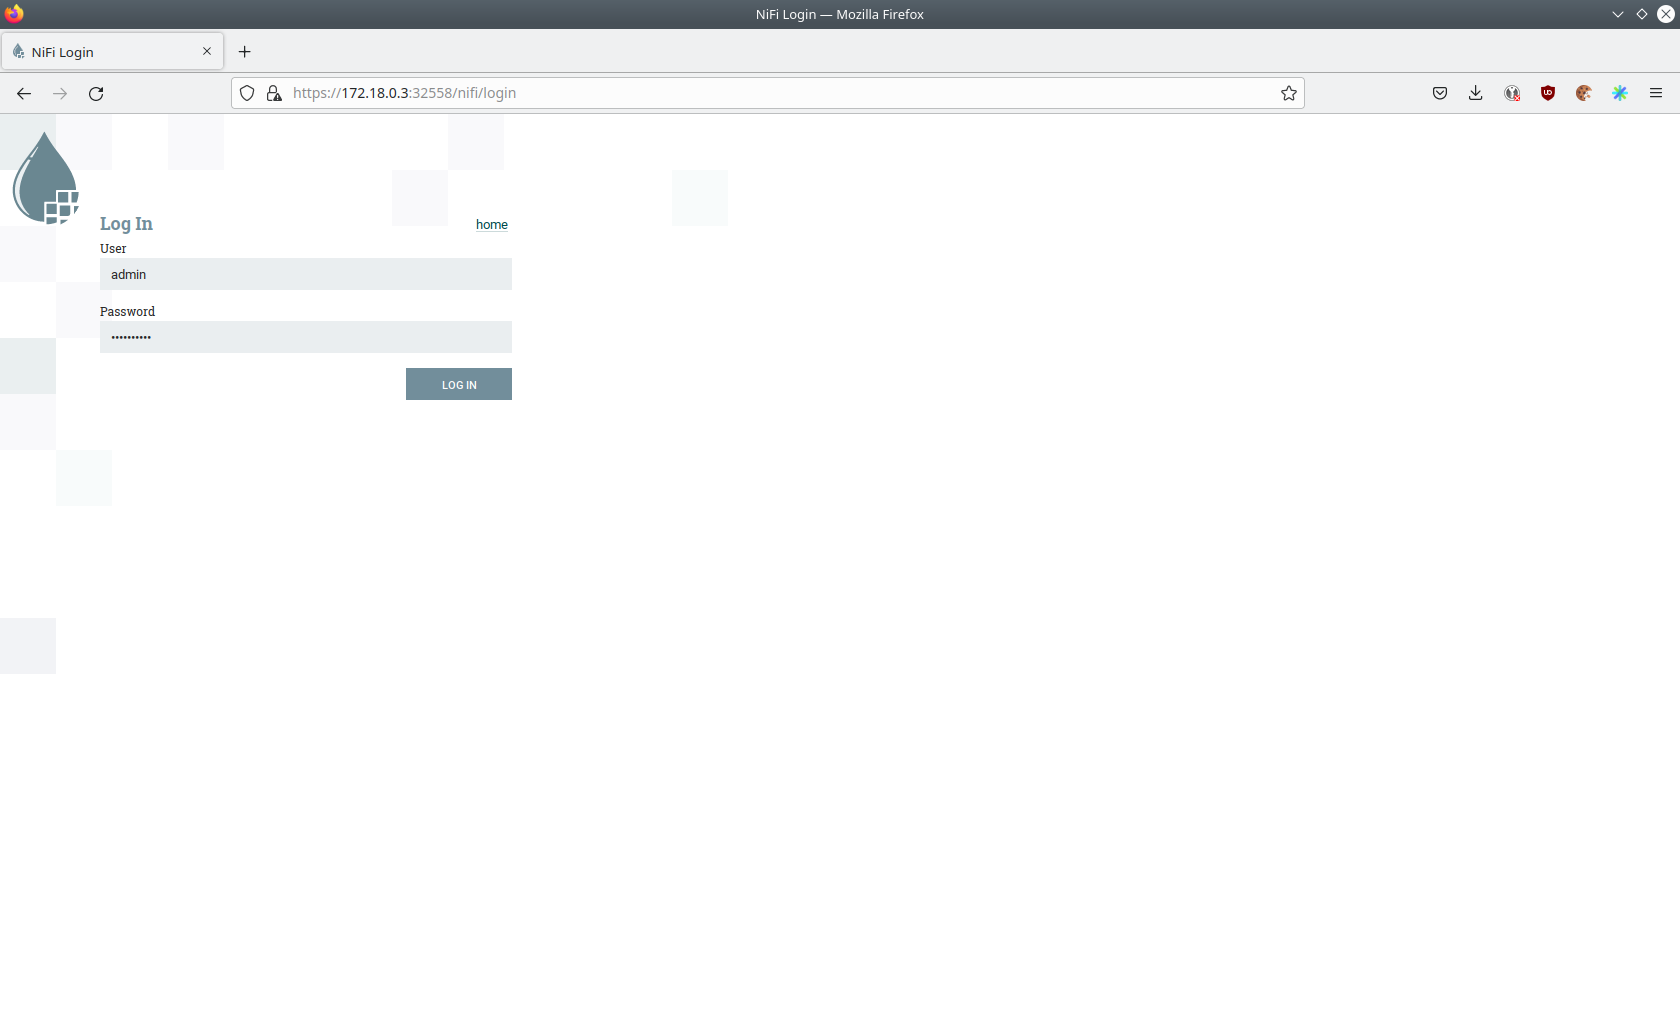The image size is (1680, 1012).
Task: Go back to the previous page
Action: point(24,93)
